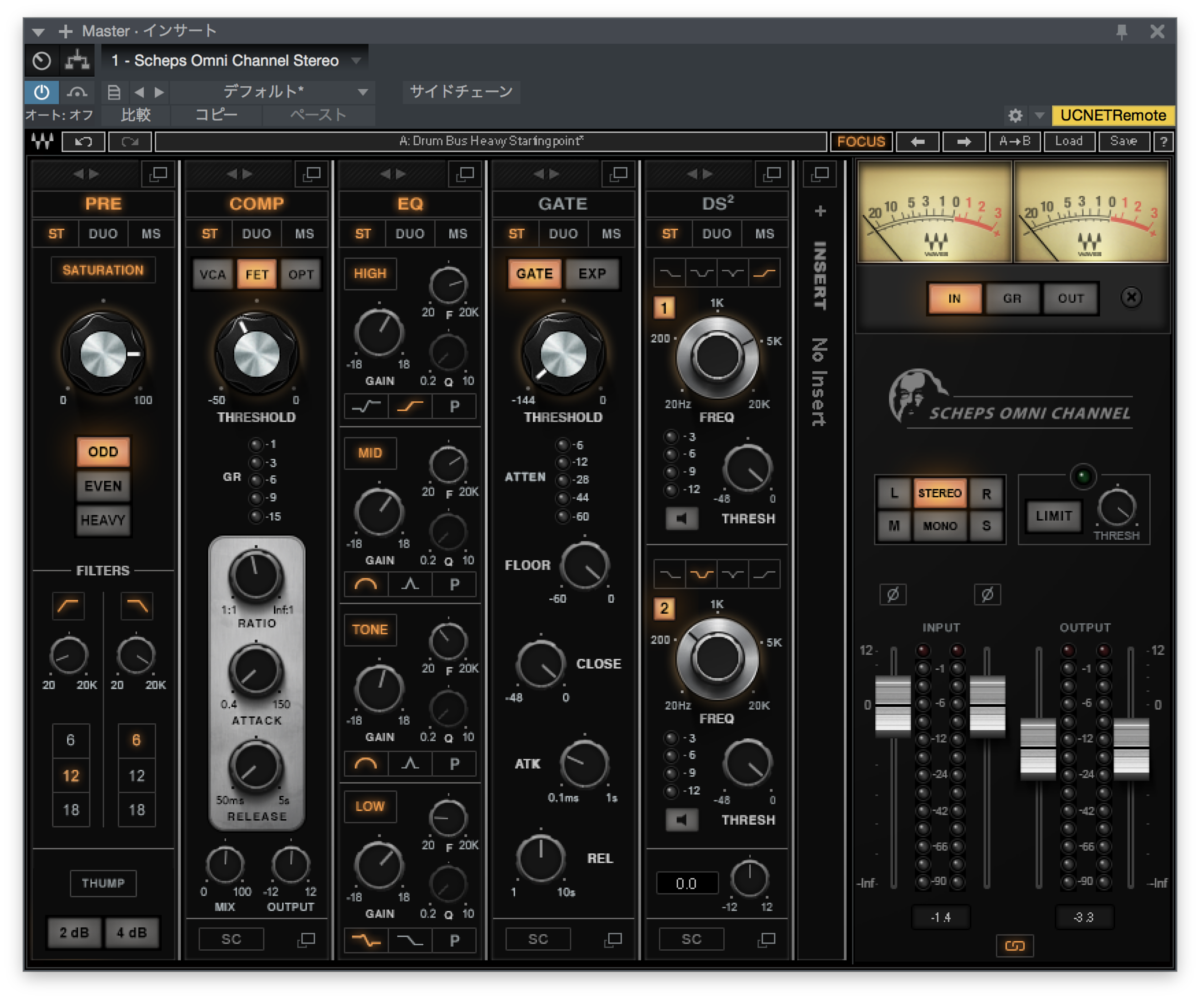Click the 比較 compare button
The height and width of the screenshot is (1000, 1200).
click(x=136, y=115)
